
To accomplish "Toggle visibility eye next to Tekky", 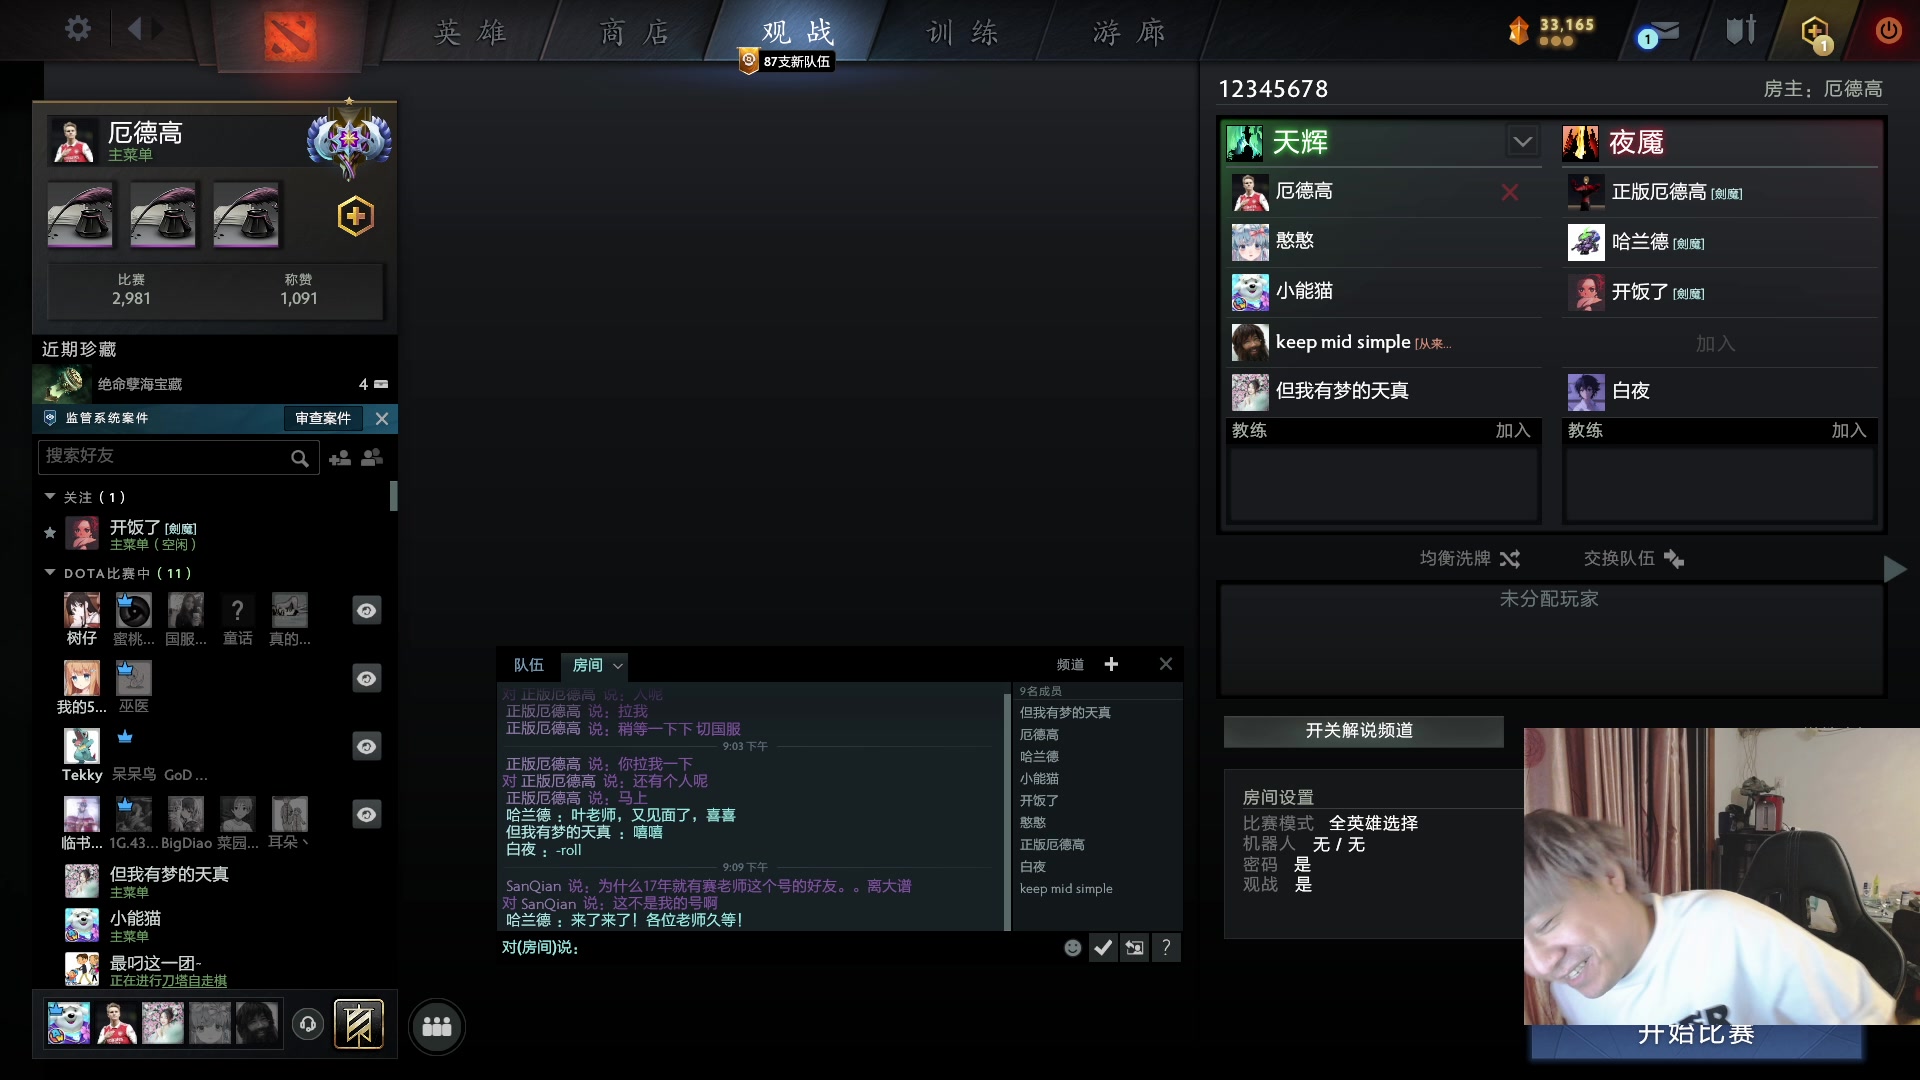I will 367,746.
